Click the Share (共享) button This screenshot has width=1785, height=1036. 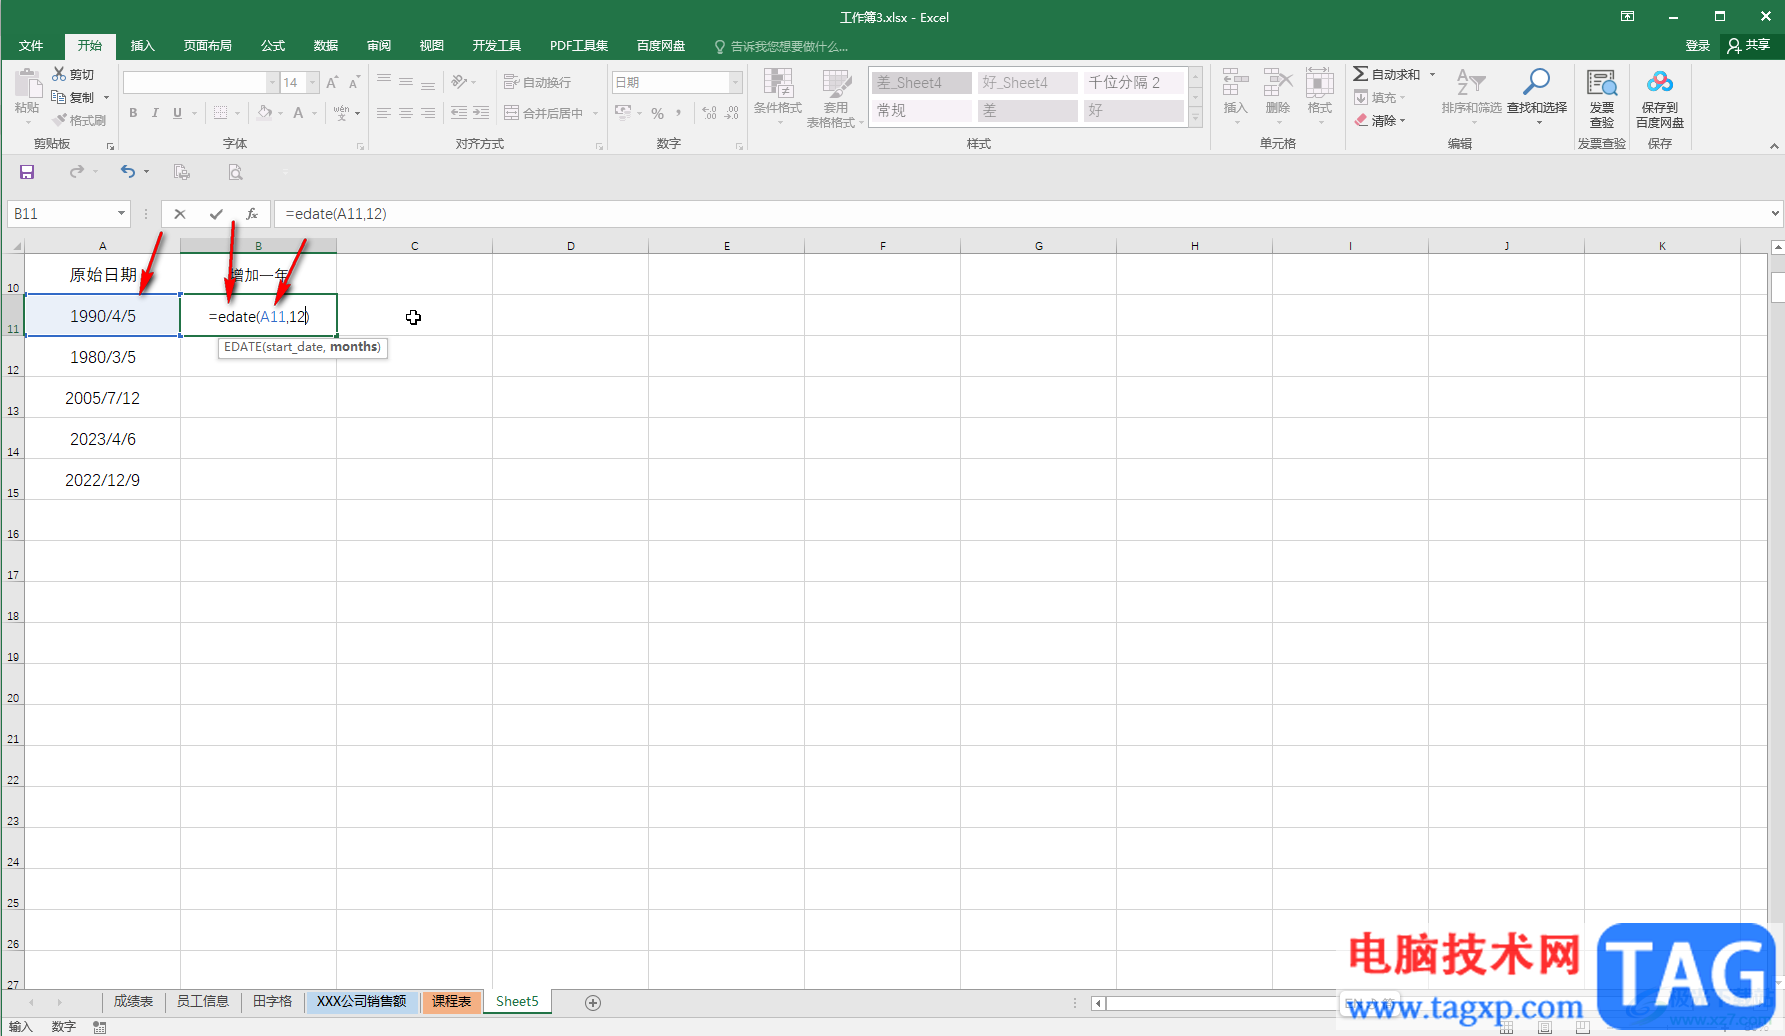pyautogui.click(x=1748, y=46)
